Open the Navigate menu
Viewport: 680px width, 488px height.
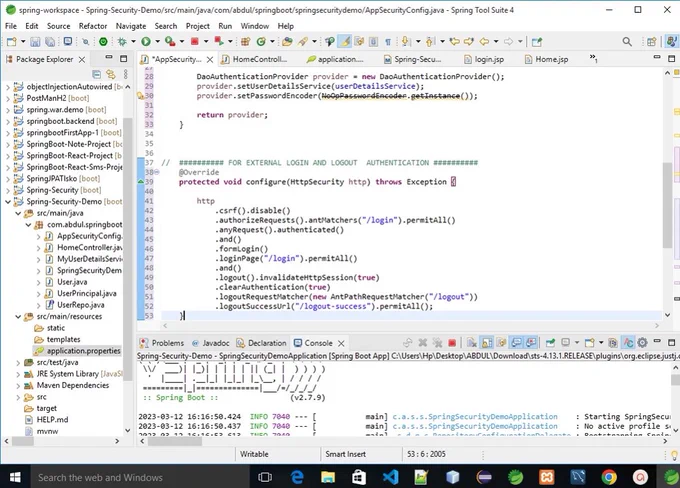pos(131,26)
